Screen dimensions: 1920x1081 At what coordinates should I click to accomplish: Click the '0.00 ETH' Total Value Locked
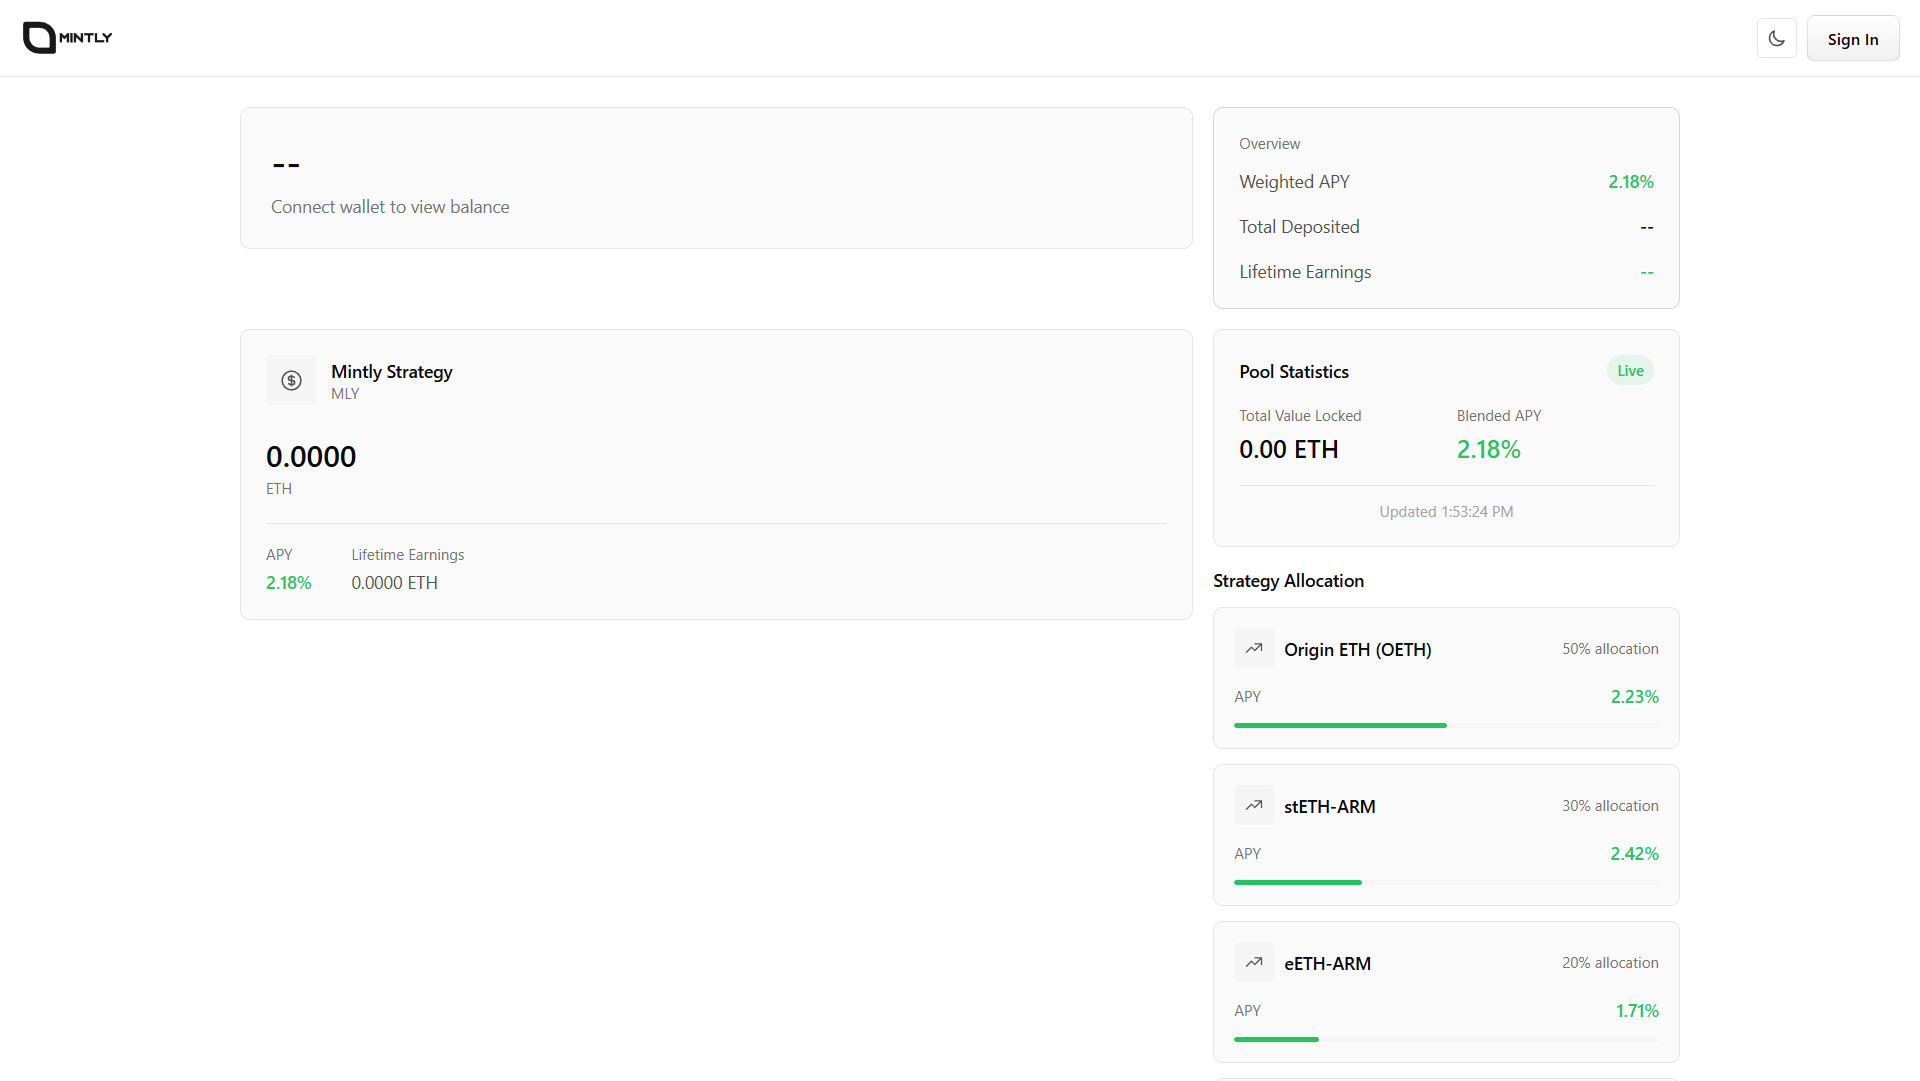pos(1289,450)
